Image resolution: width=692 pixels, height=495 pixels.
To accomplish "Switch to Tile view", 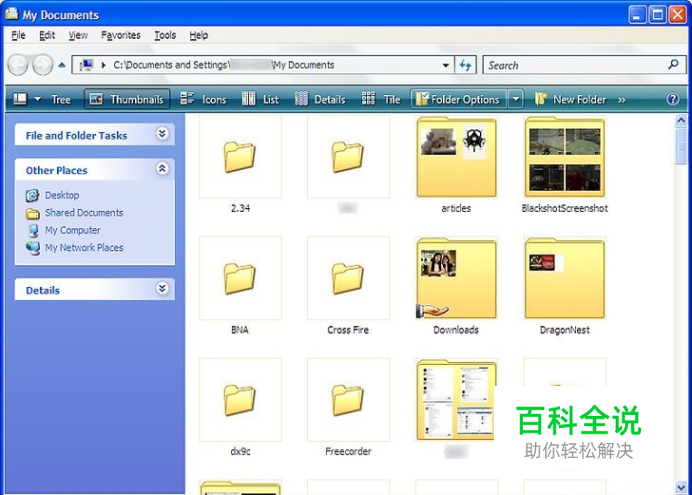I will click(x=380, y=99).
